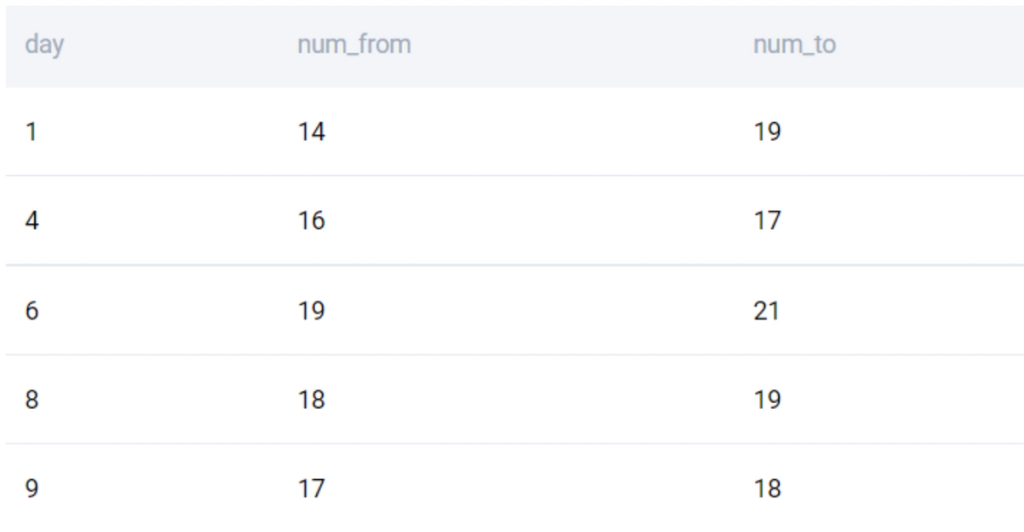Click num_from value 17 in day 9 row
1024x532 pixels.
coord(312,488)
